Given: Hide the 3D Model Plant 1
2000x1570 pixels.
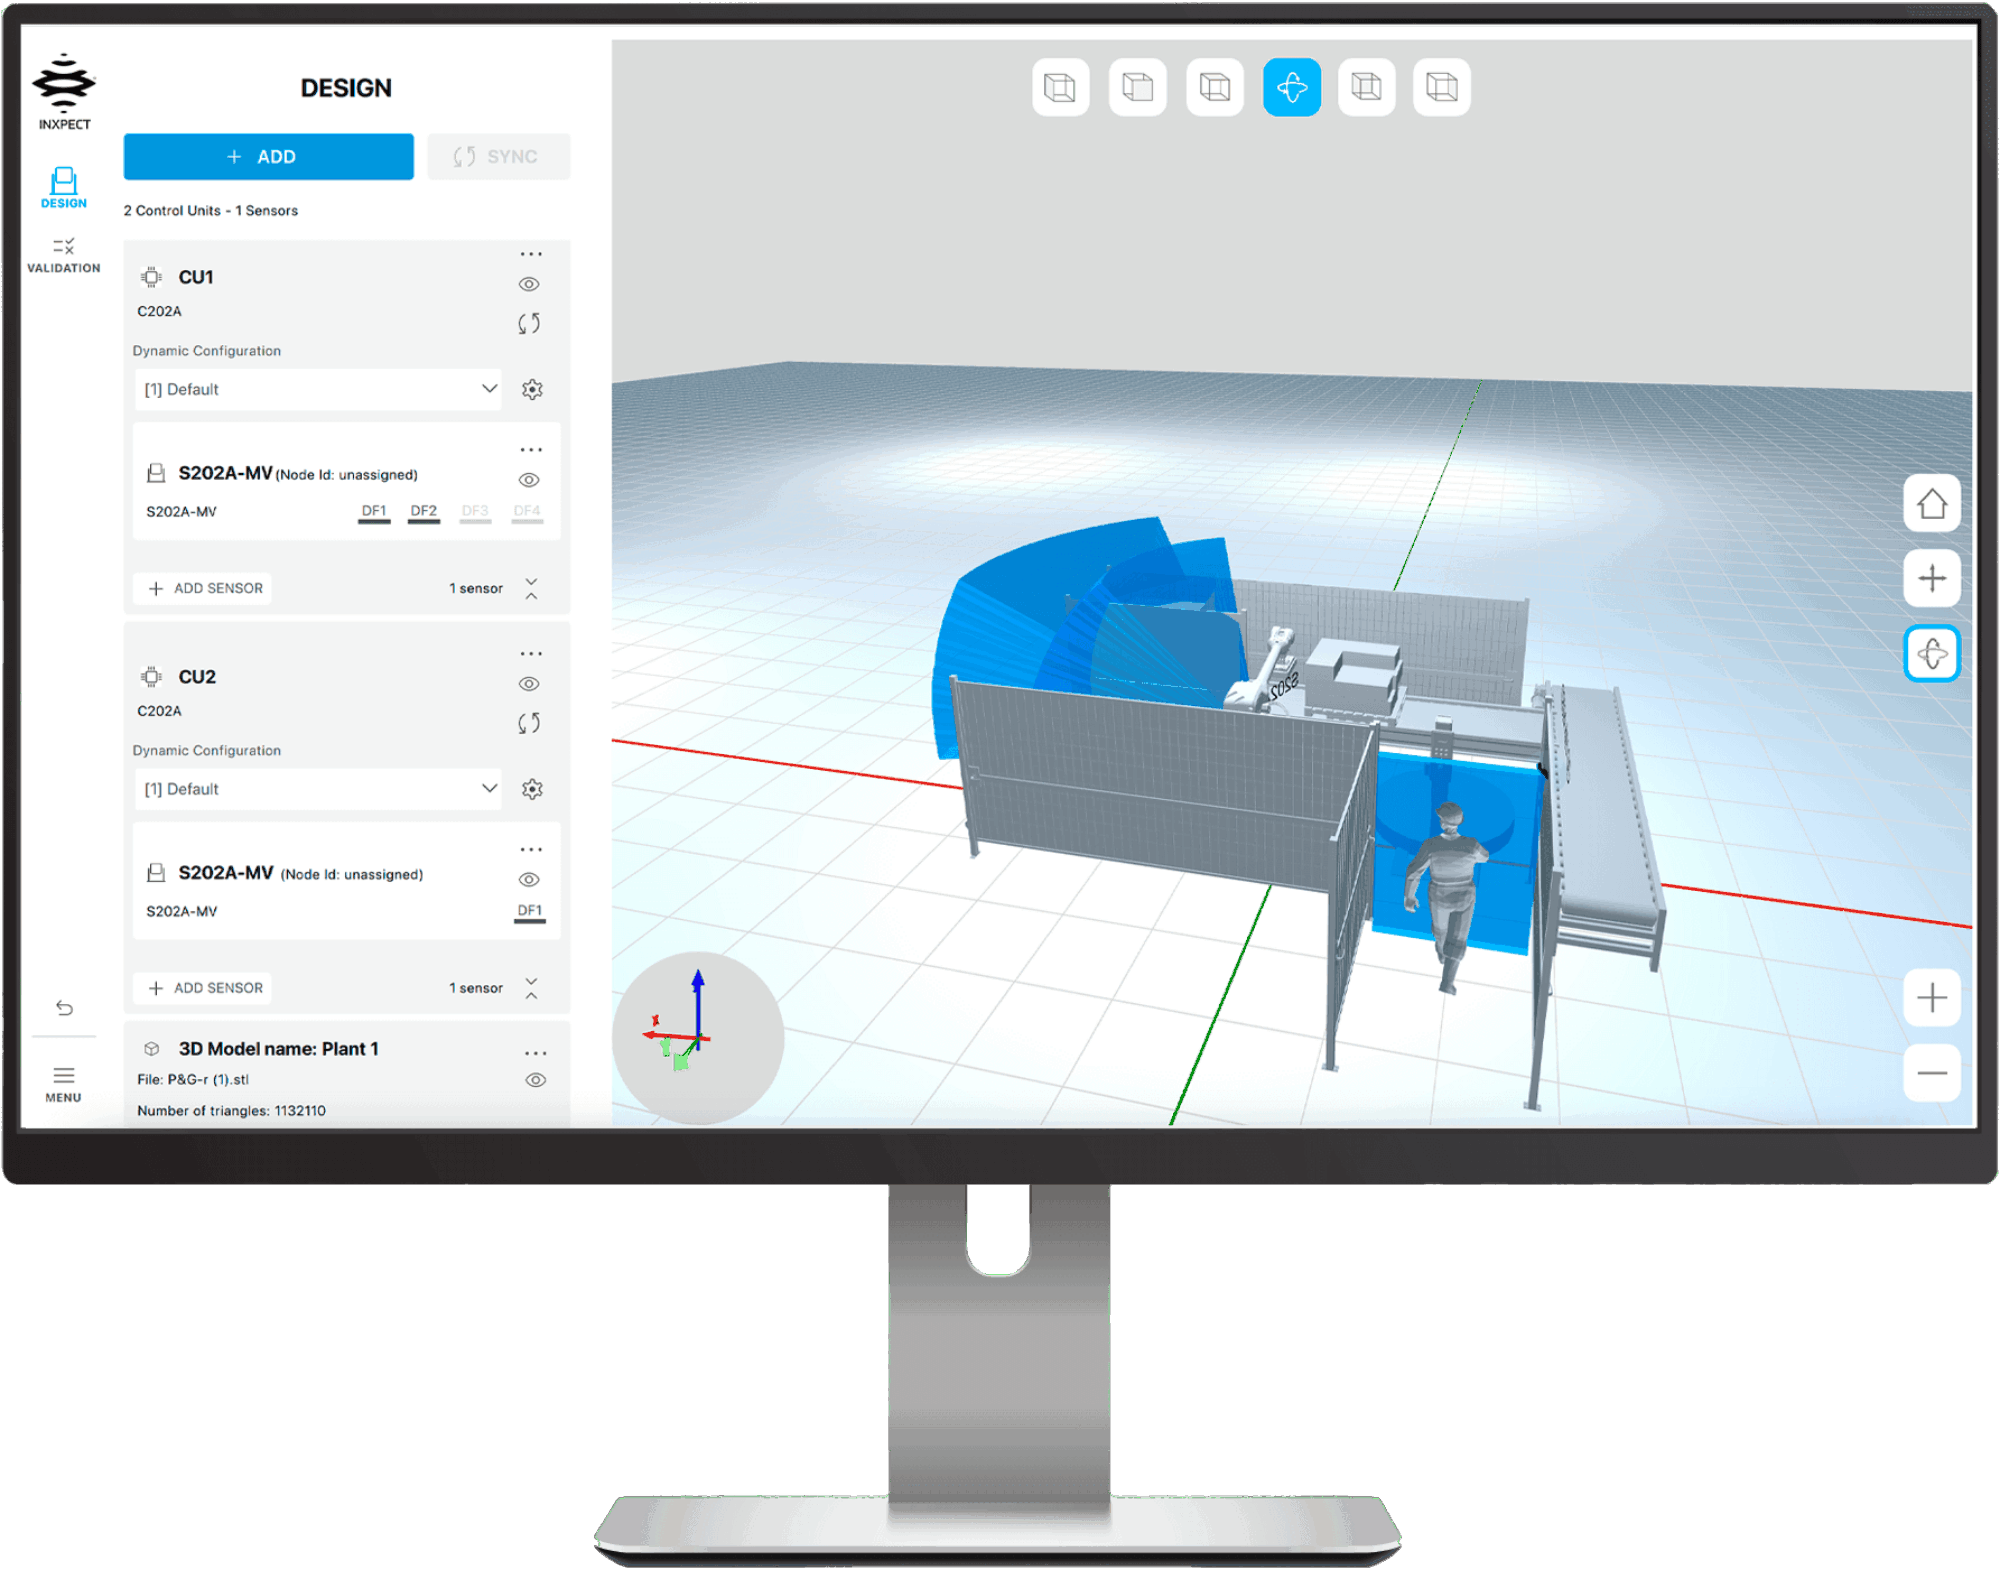Looking at the screenshot, I should click(536, 1080).
